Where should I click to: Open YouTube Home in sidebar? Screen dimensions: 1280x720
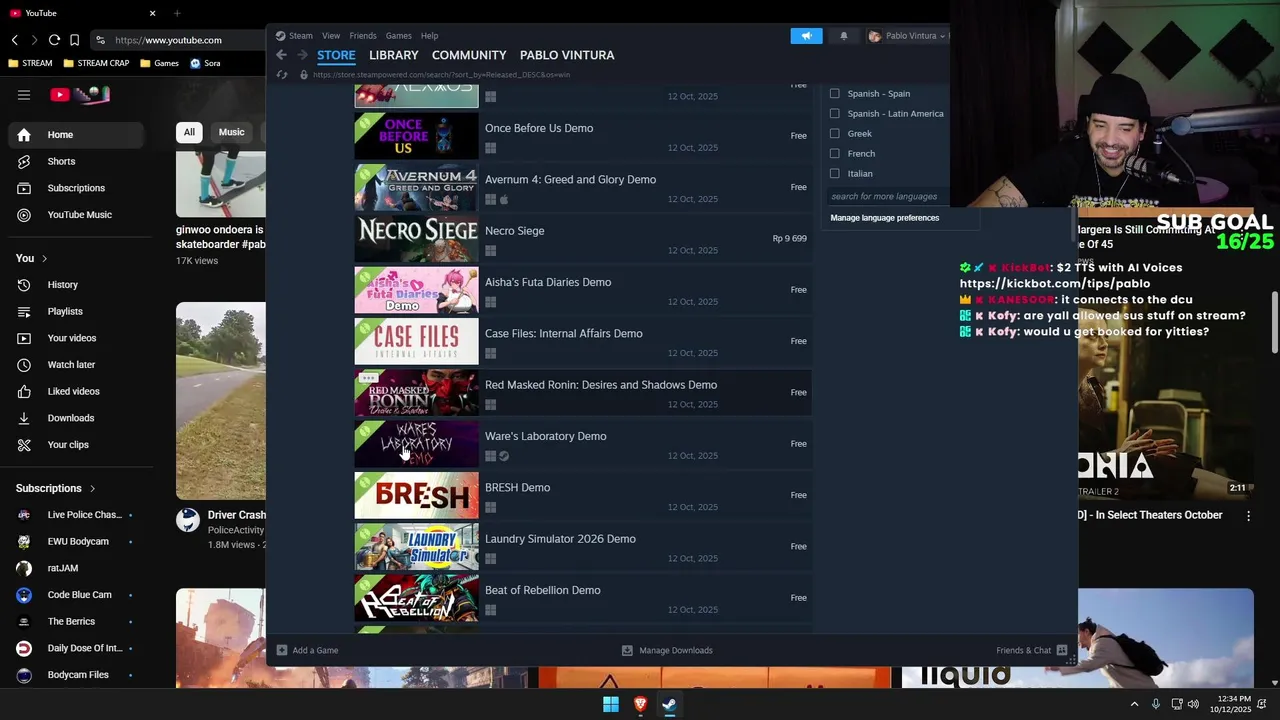pos(76,135)
